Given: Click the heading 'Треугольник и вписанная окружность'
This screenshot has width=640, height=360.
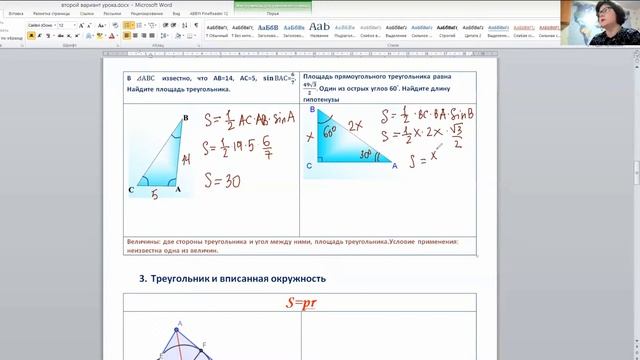Looking at the screenshot, I should click(x=238, y=279).
